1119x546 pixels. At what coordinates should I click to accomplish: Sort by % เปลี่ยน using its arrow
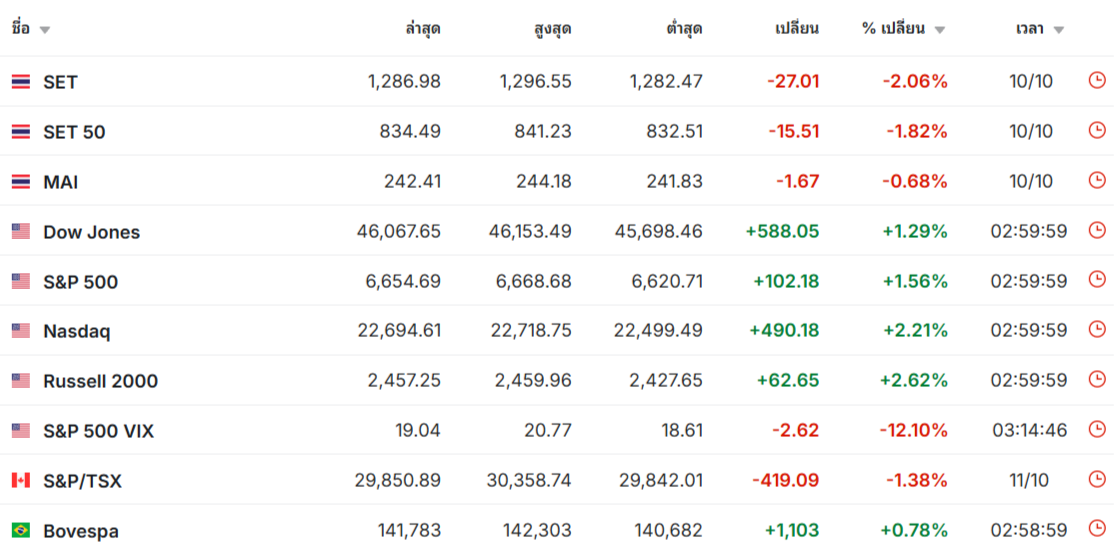939,30
